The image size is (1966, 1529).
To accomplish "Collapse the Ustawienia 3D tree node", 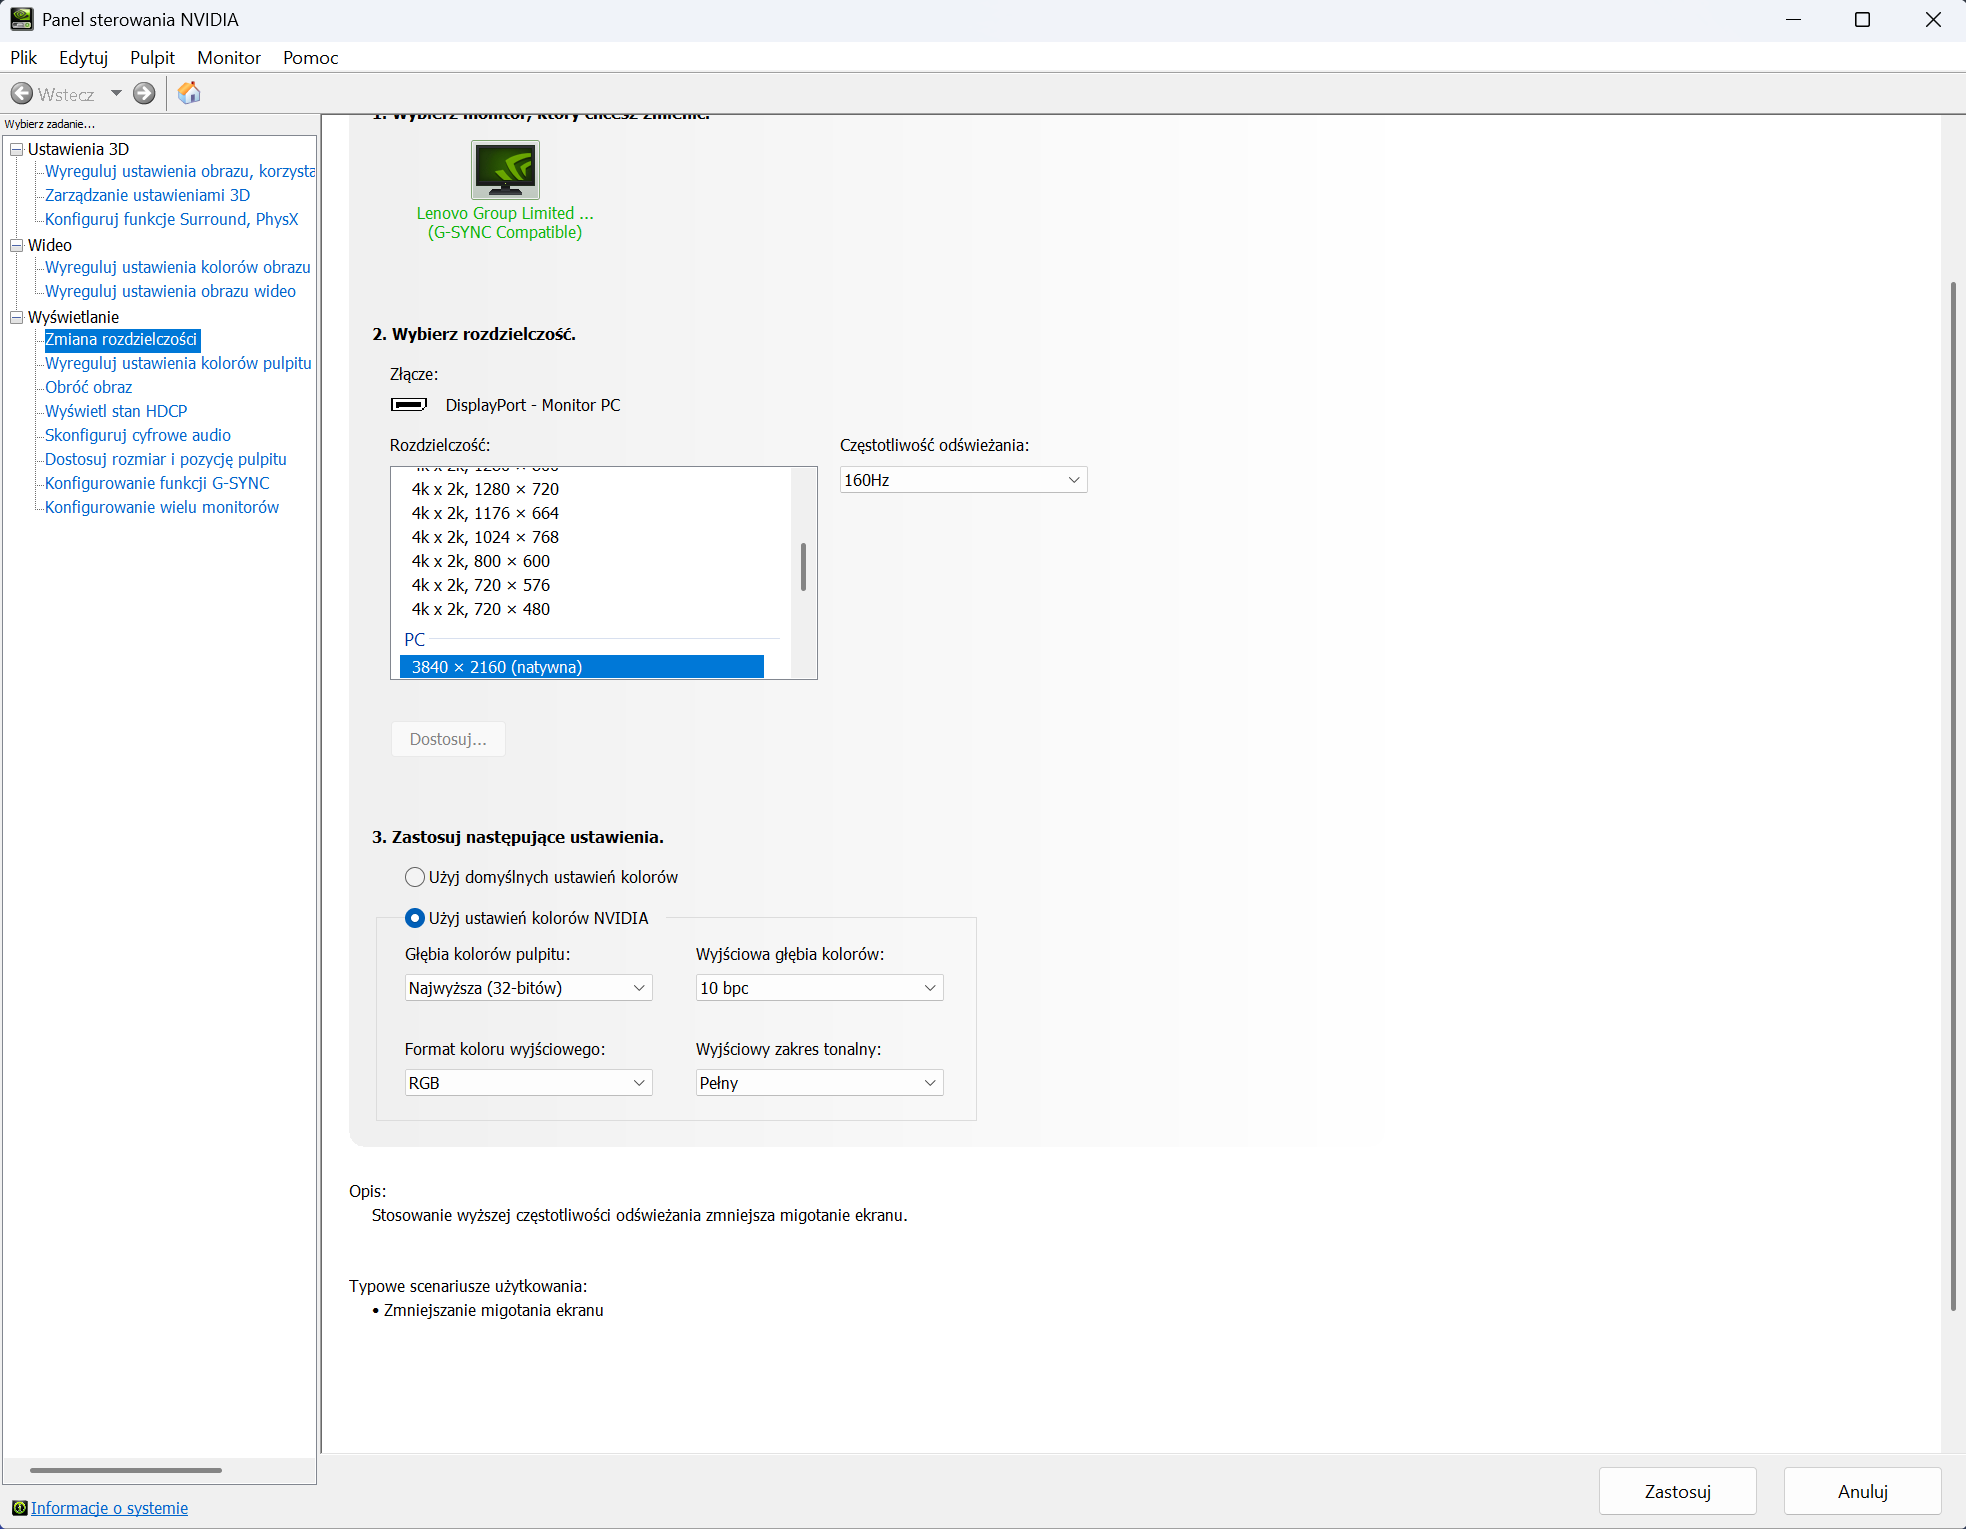I will (17, 149).
